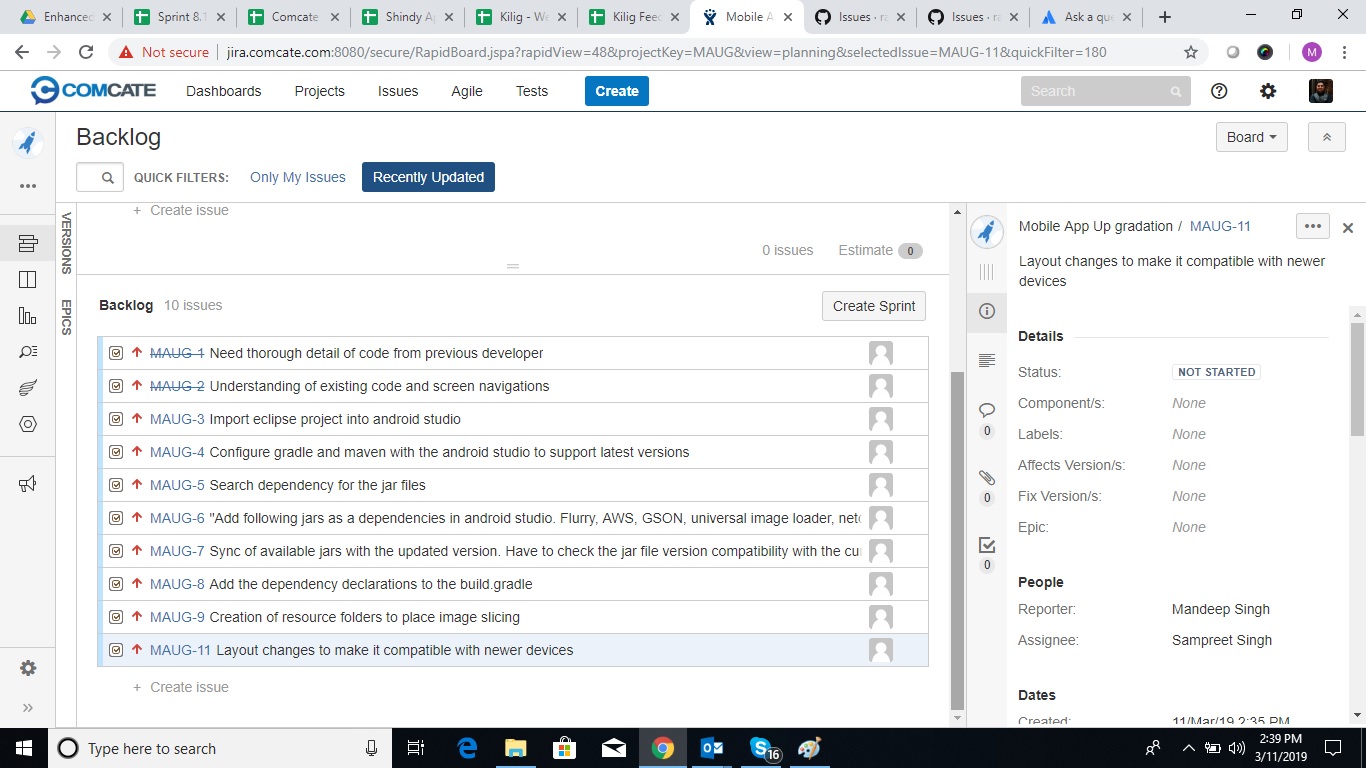Screen dimensions: 1366x768
Task: Open the Releases ship icon in sidebar
Action: 28,388
